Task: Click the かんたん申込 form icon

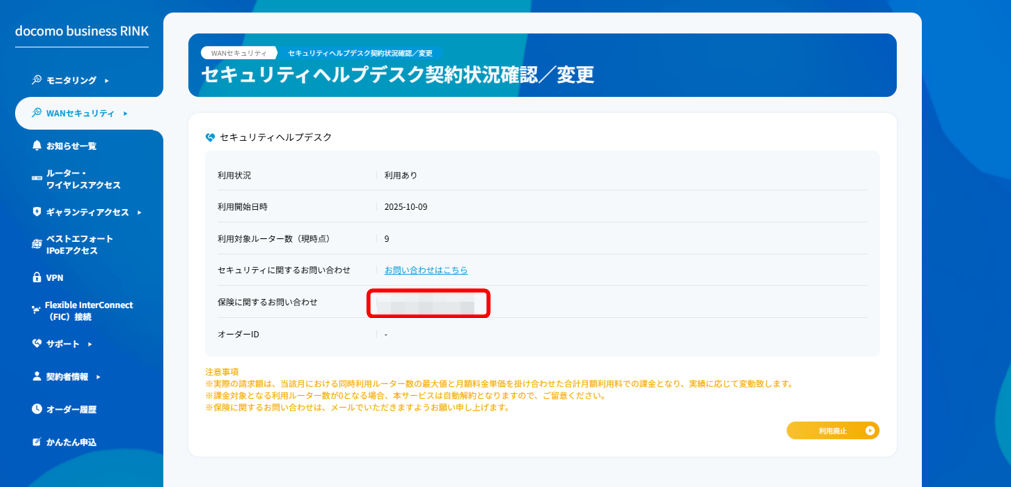Action: 37,442
